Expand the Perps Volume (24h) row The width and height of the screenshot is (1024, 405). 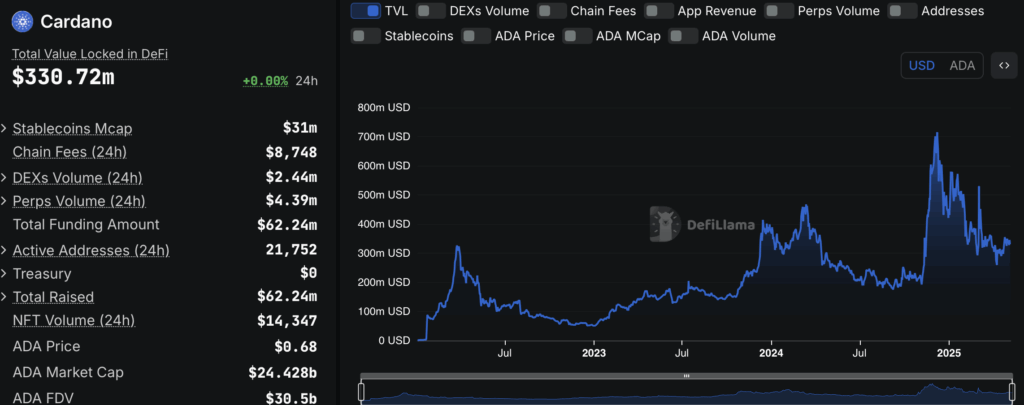click(4, 201)
